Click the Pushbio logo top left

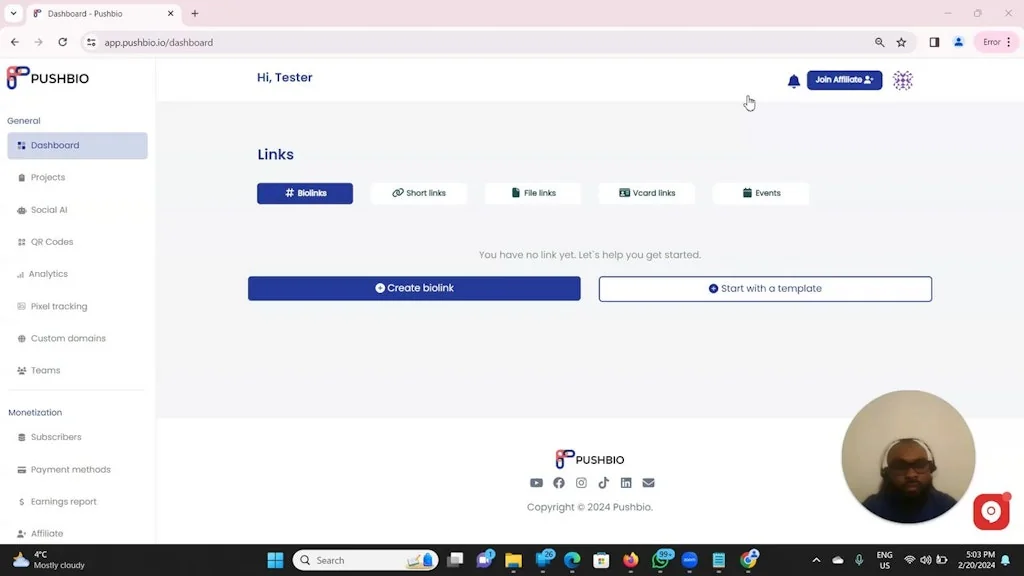pos(47,78)
